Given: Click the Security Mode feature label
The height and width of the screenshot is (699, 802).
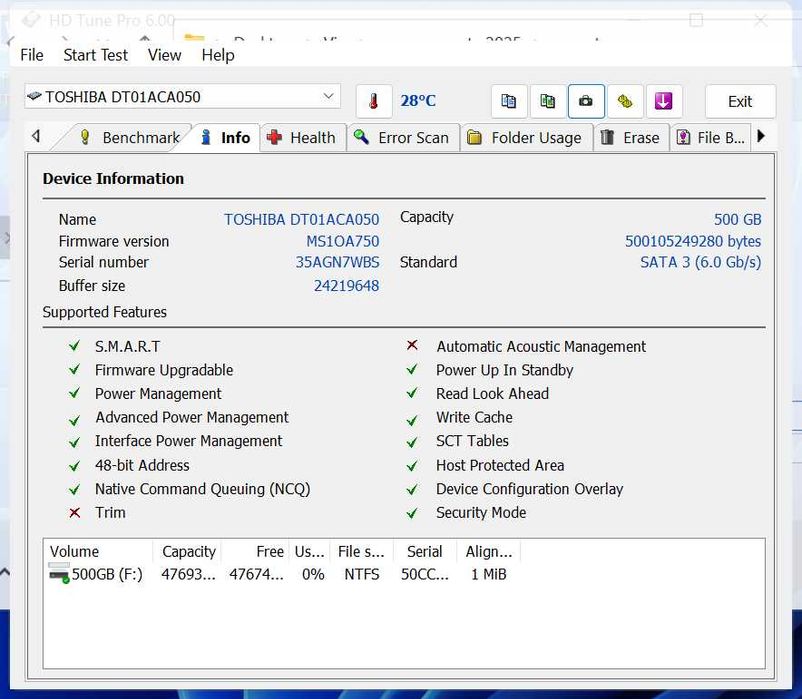Looking at the screenshot, I should click(481, 512).
